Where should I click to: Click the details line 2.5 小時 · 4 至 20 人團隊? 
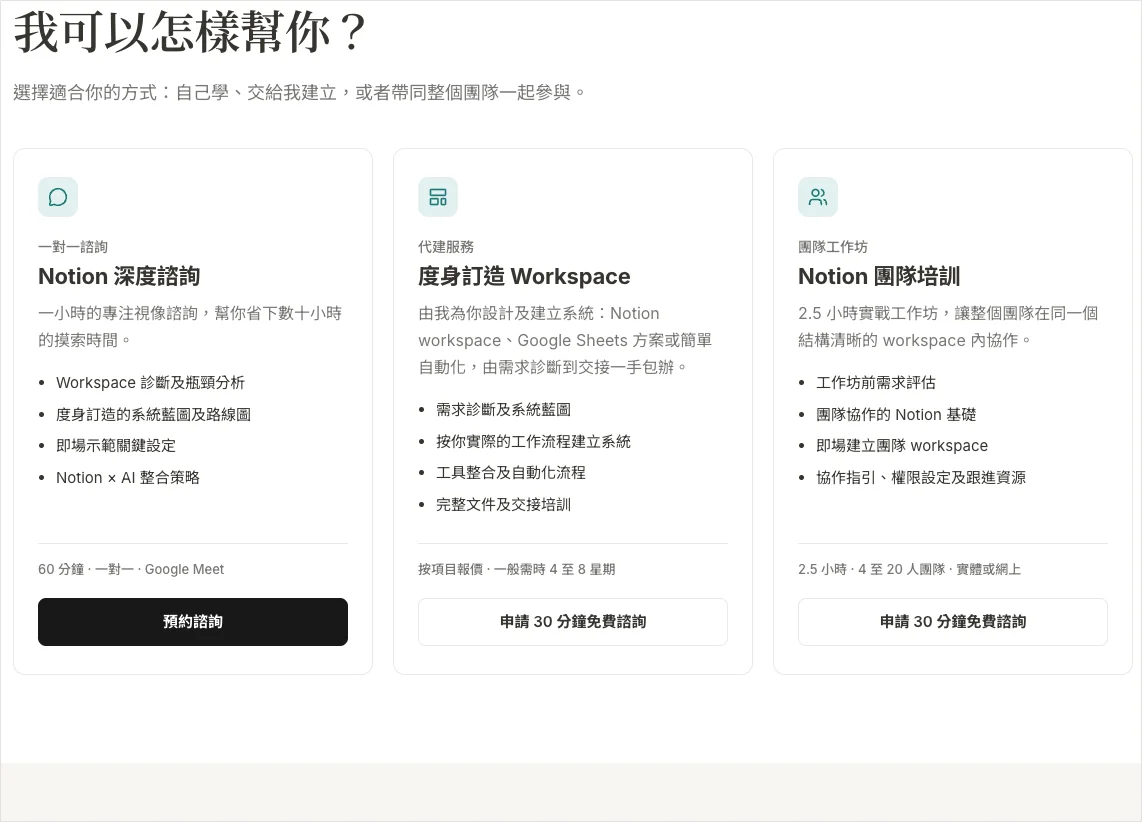tap(909, 569)
